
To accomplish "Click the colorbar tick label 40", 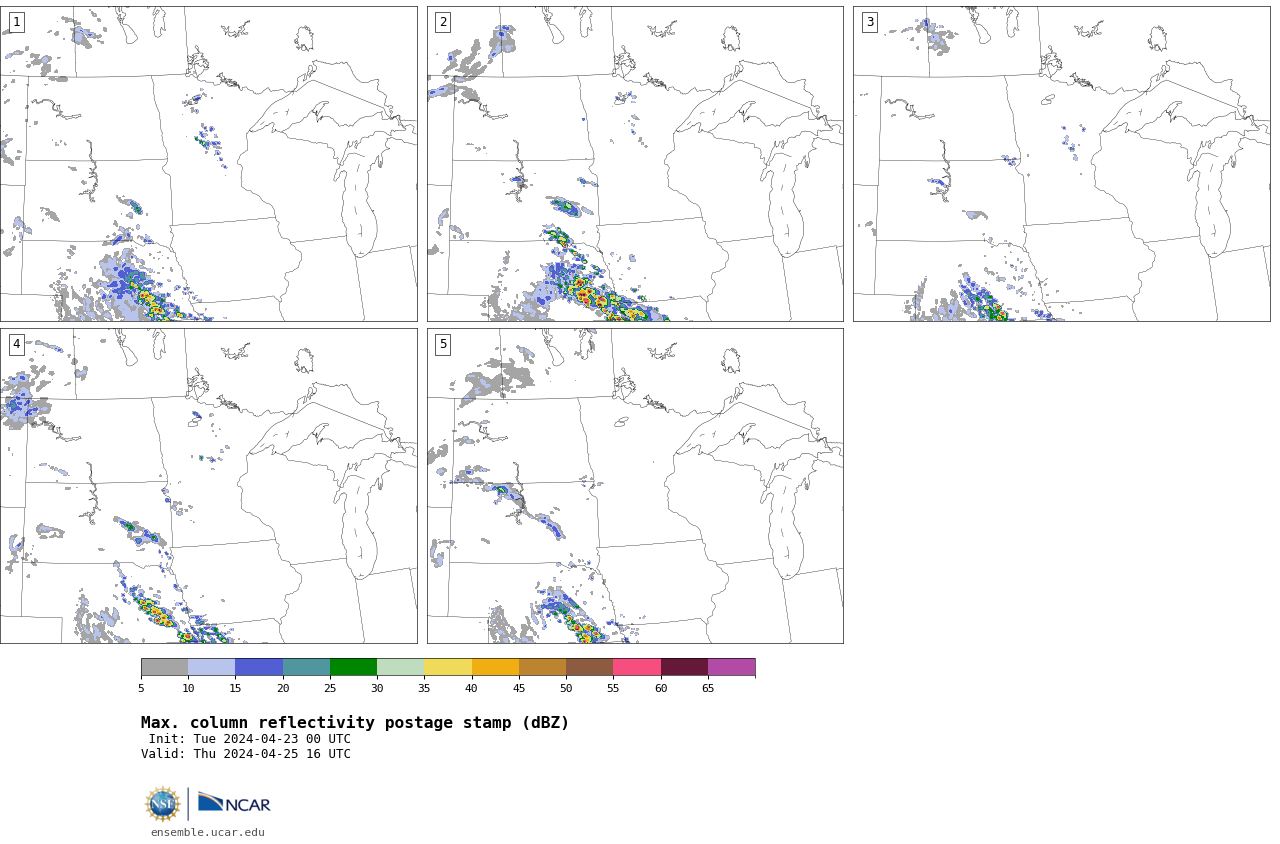I will [472, 688].
